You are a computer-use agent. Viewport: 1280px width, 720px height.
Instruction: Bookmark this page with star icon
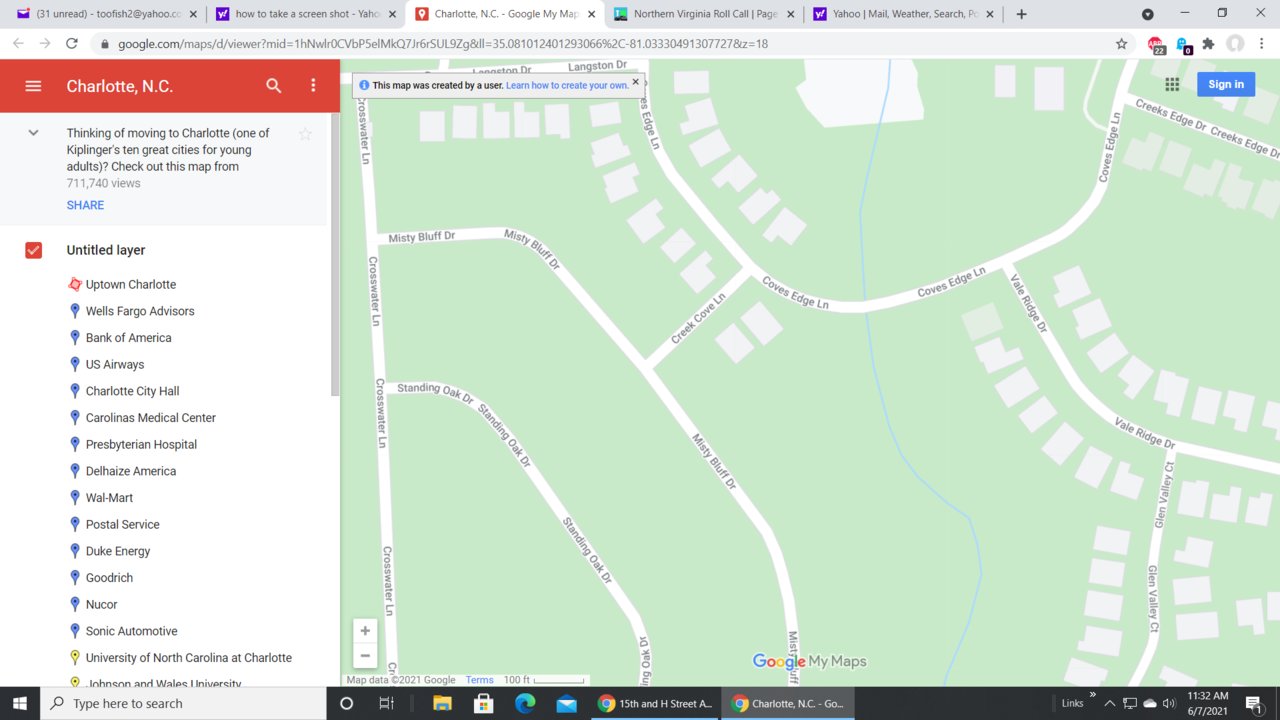coord(1121,44)
